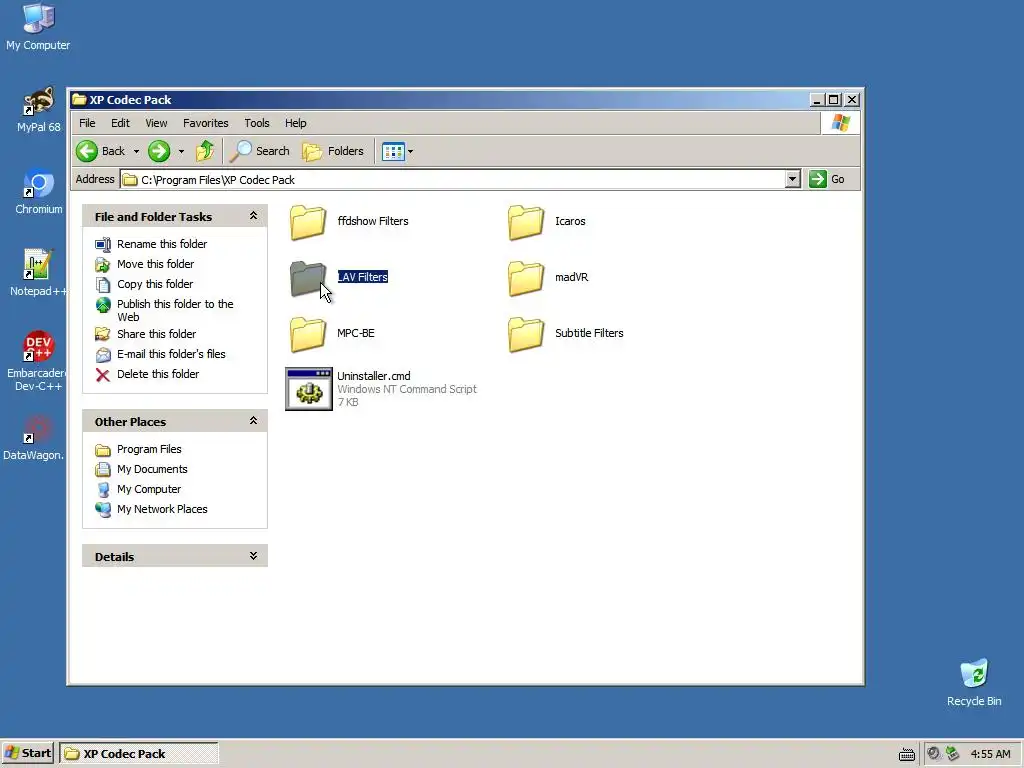Open My Documents in Other Places
The width and height of the screenshot is (1024, 768).
point(152,470)
